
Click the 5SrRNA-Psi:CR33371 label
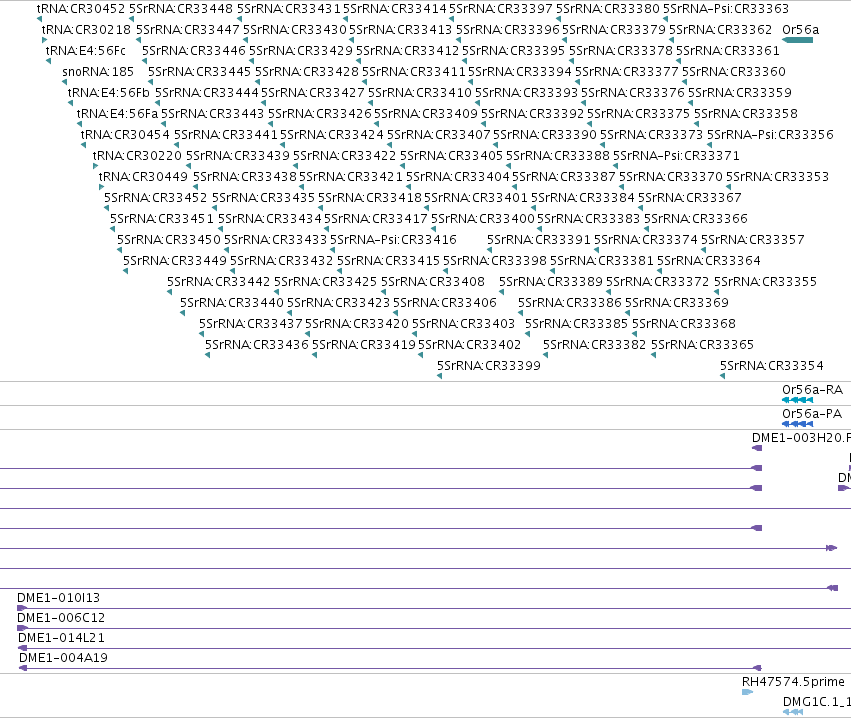tap(676, 156)
